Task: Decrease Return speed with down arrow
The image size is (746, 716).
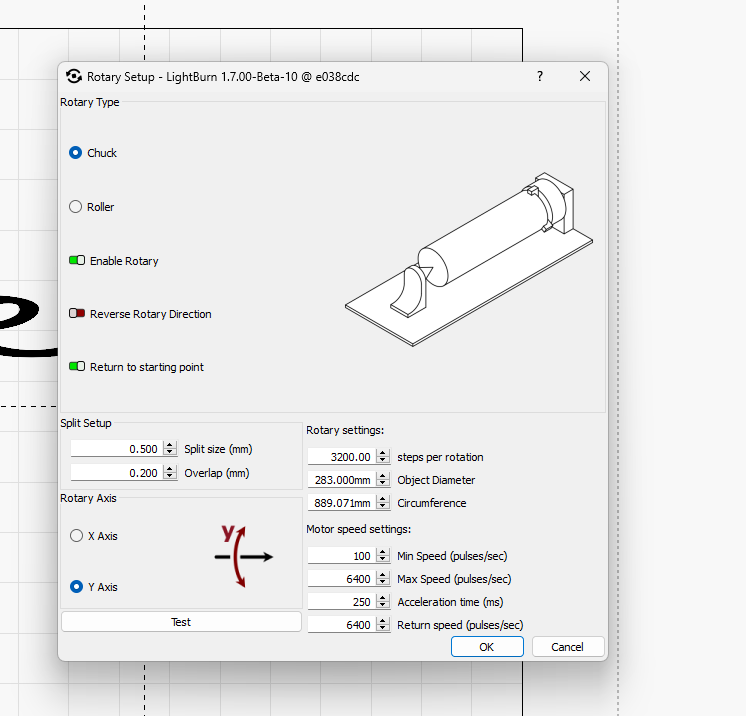Action: 383,628
